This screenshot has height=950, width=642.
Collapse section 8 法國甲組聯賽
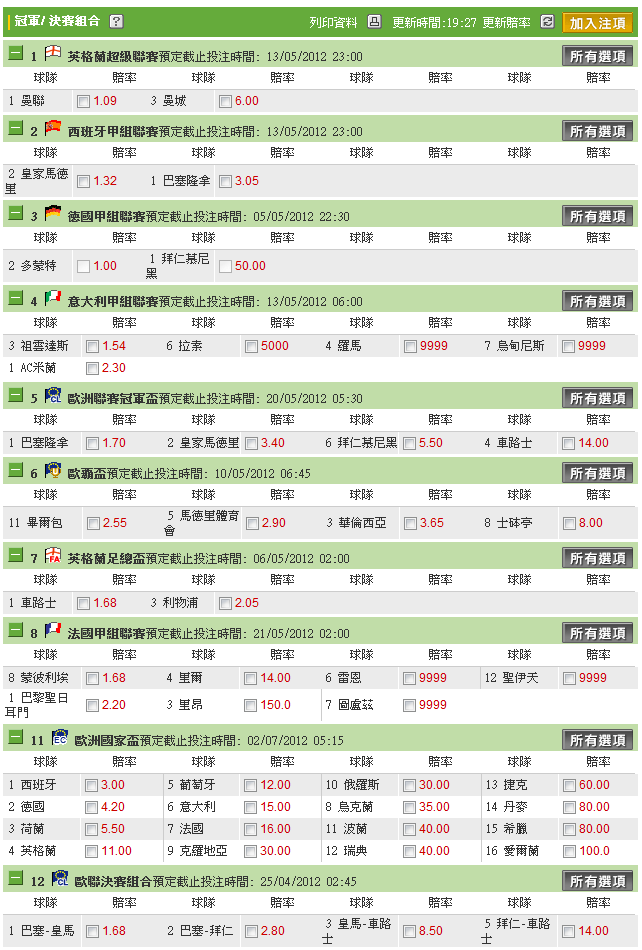[16, 631]
